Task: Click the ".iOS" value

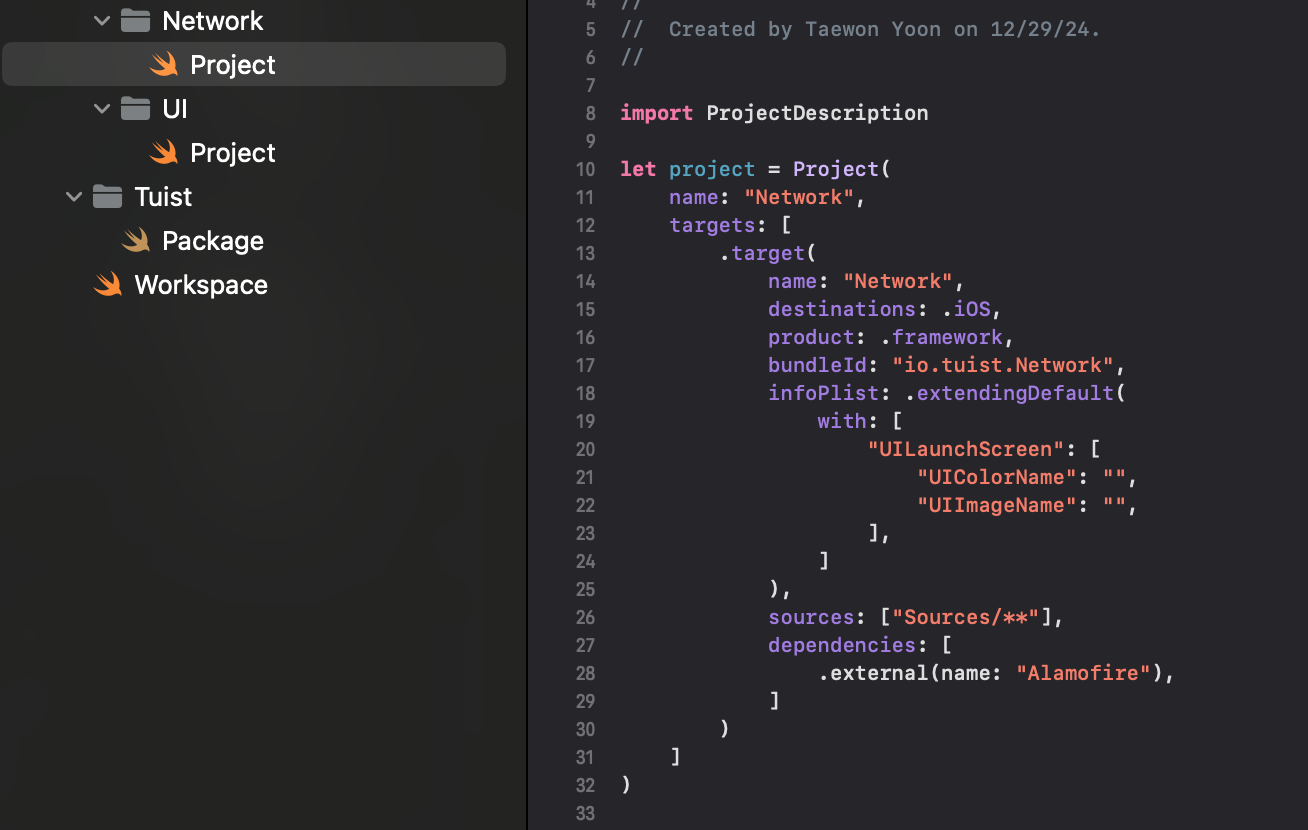Action: pyautogui.click(x=966, y=309)
